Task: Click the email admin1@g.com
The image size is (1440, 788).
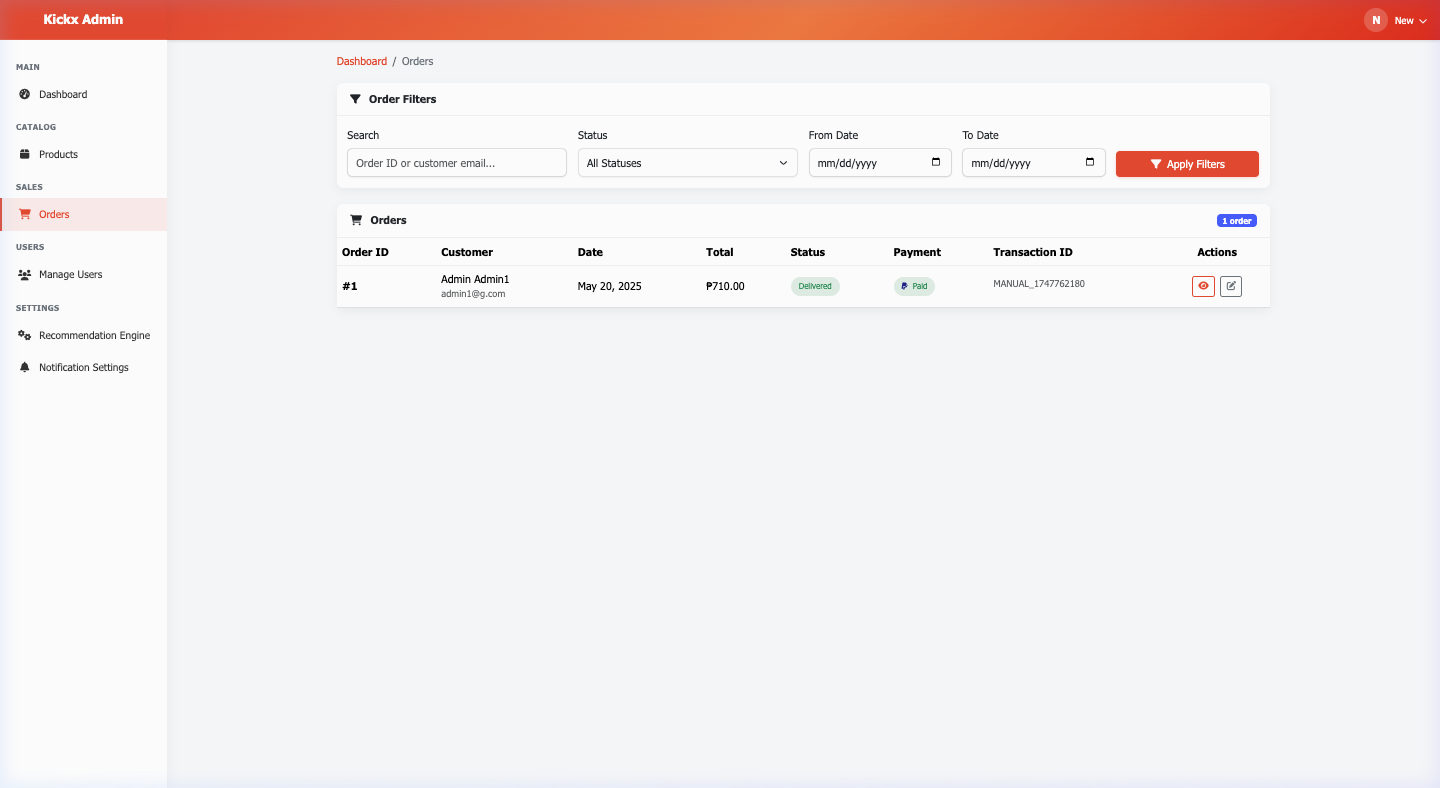Action: [x=473, y=294]
